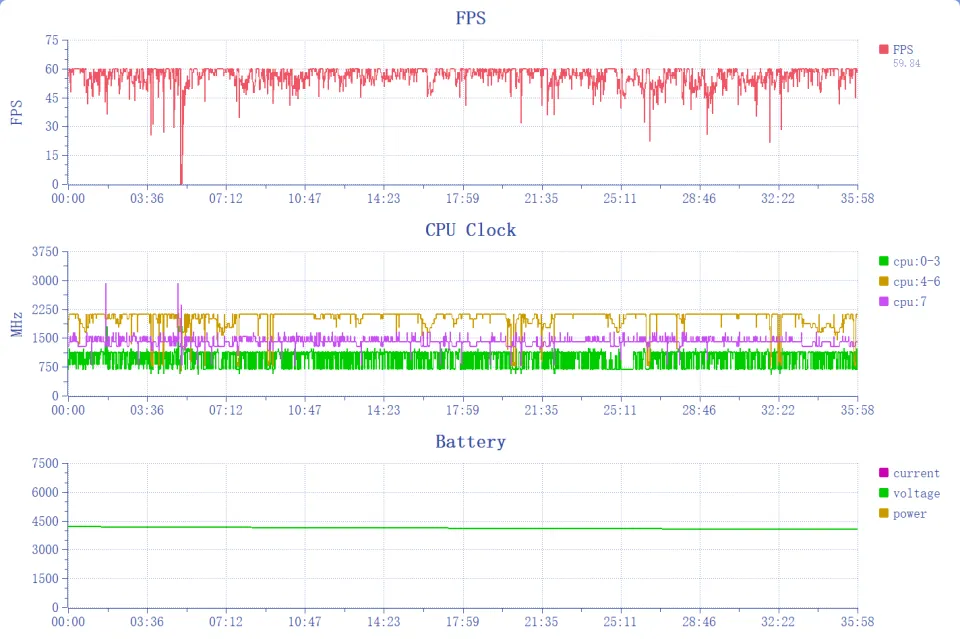This screenshot has width=960, height=639.
Task: Click the magenta current legend swatch
Action: (x=883, y=473)
